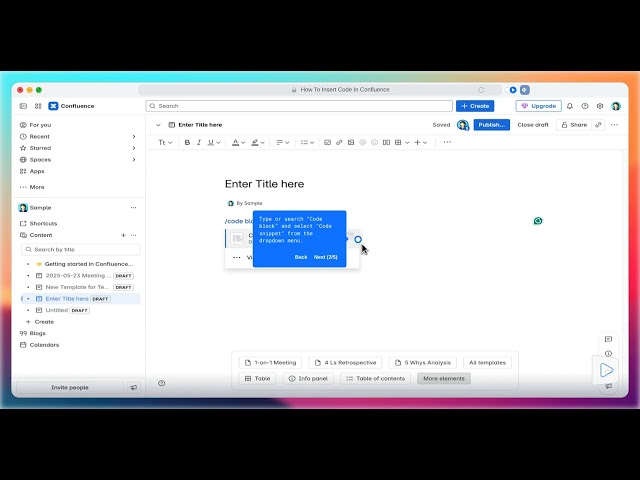Open the comments icon on right rail
Viewport: 640px width, 480px height.
608,339
